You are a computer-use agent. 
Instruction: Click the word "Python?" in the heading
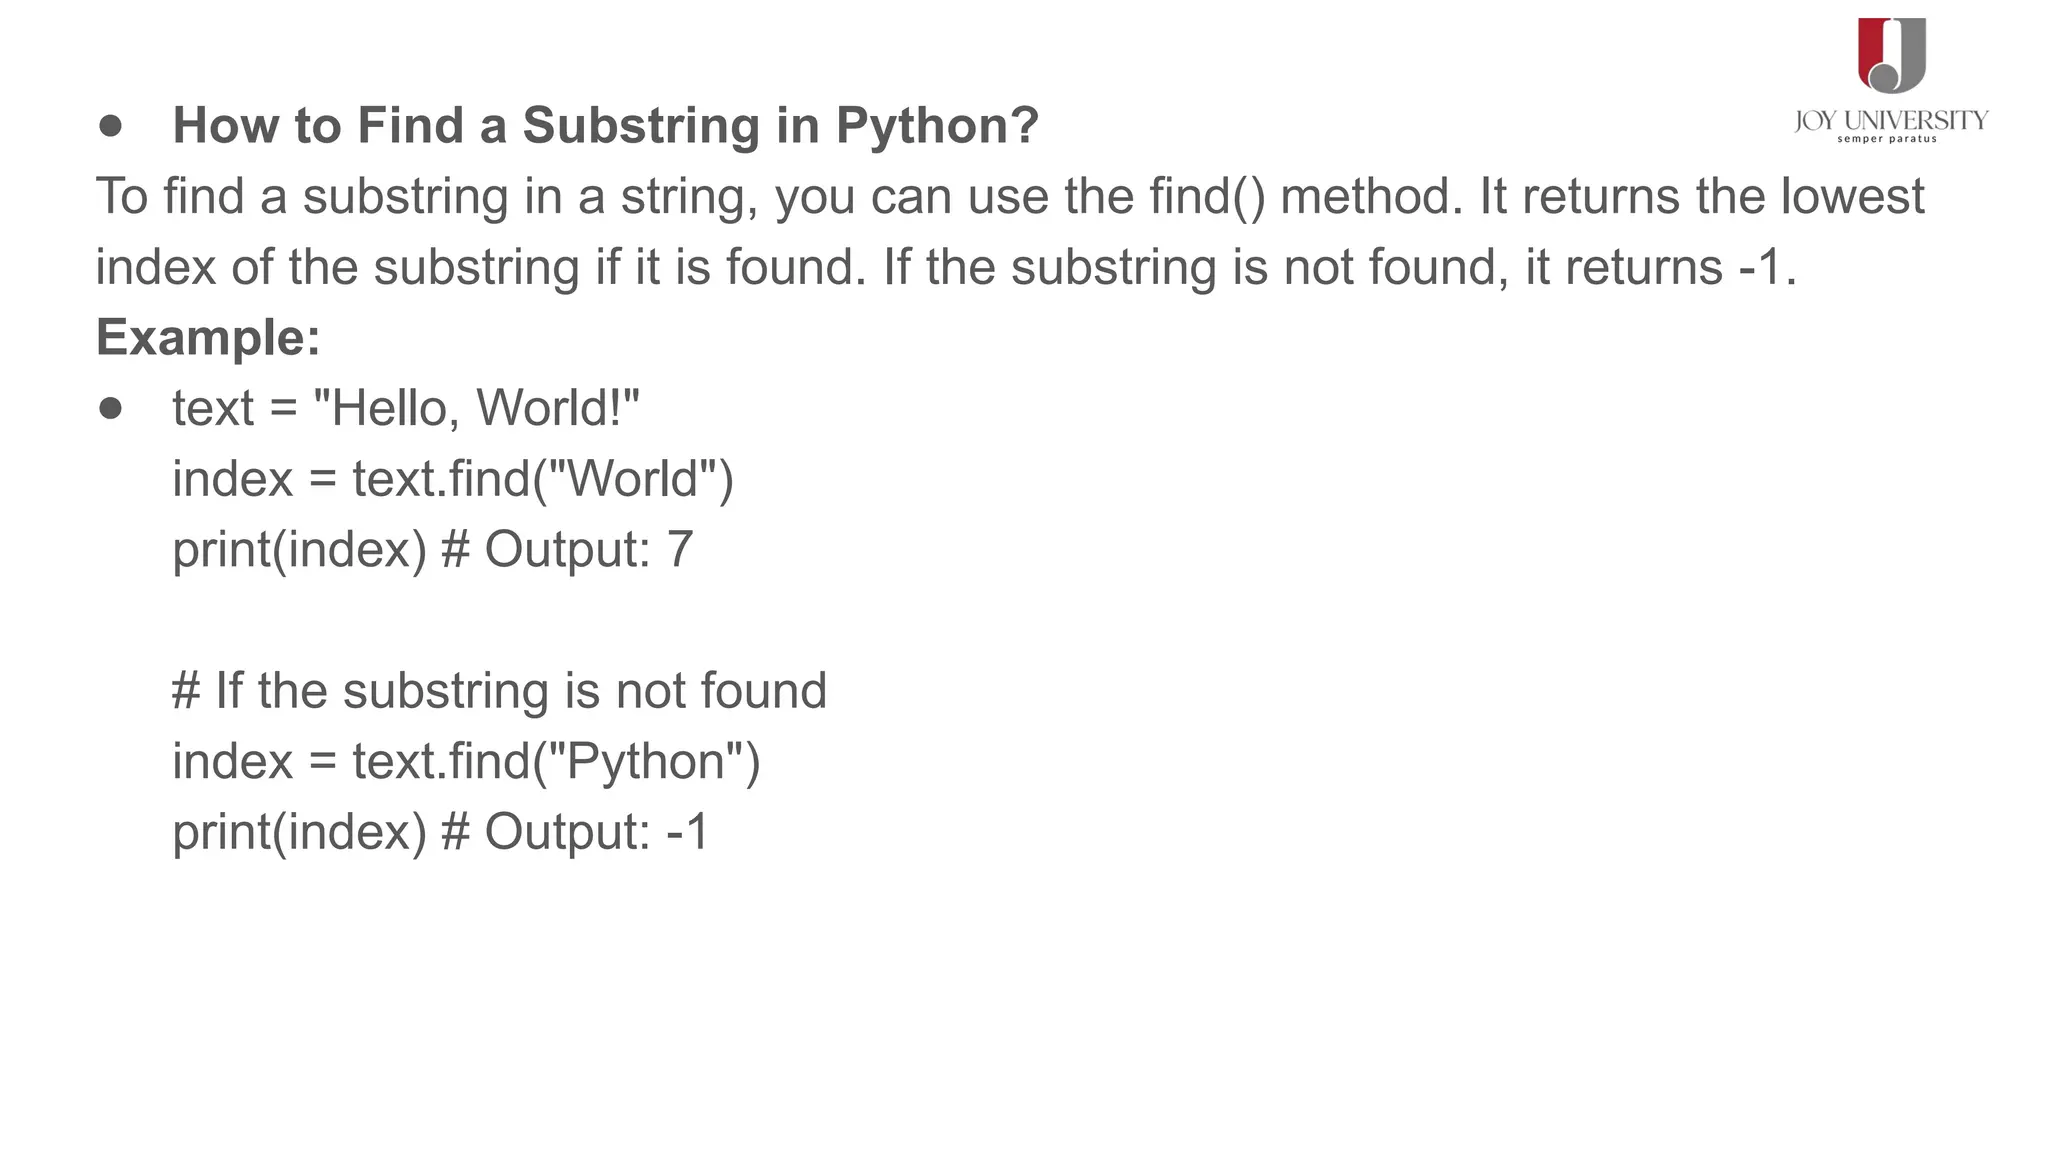[x=937, y=126]
